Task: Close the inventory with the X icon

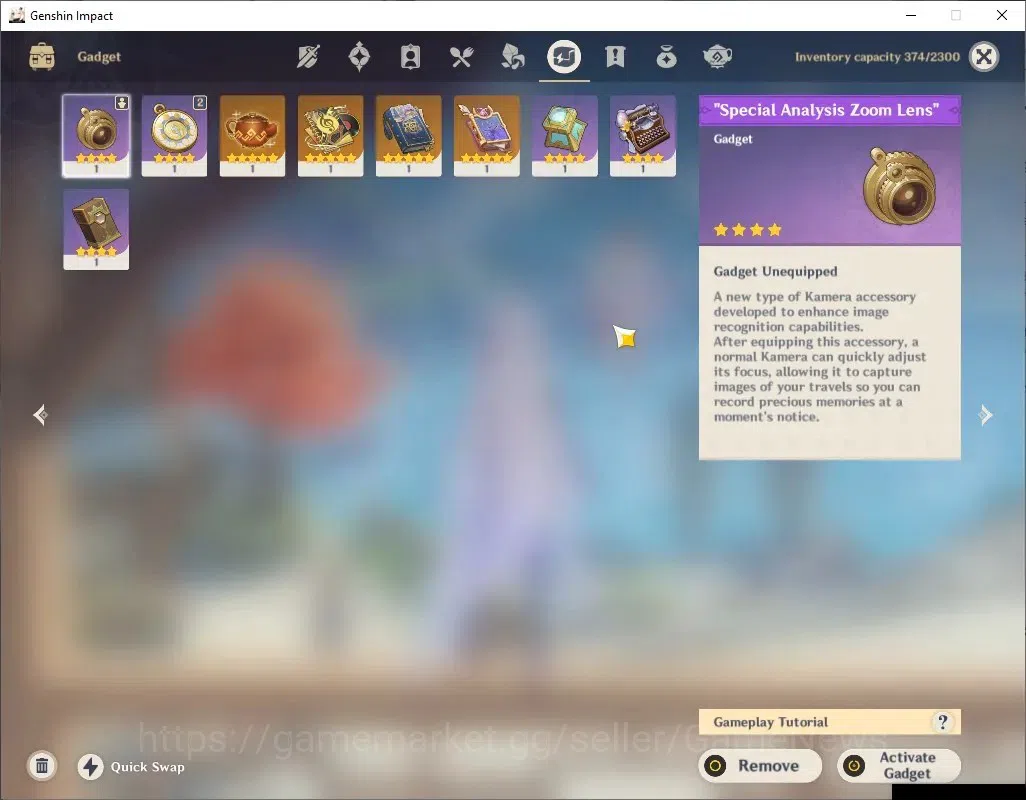Action: pyautogui.click(x=983, y=57)
